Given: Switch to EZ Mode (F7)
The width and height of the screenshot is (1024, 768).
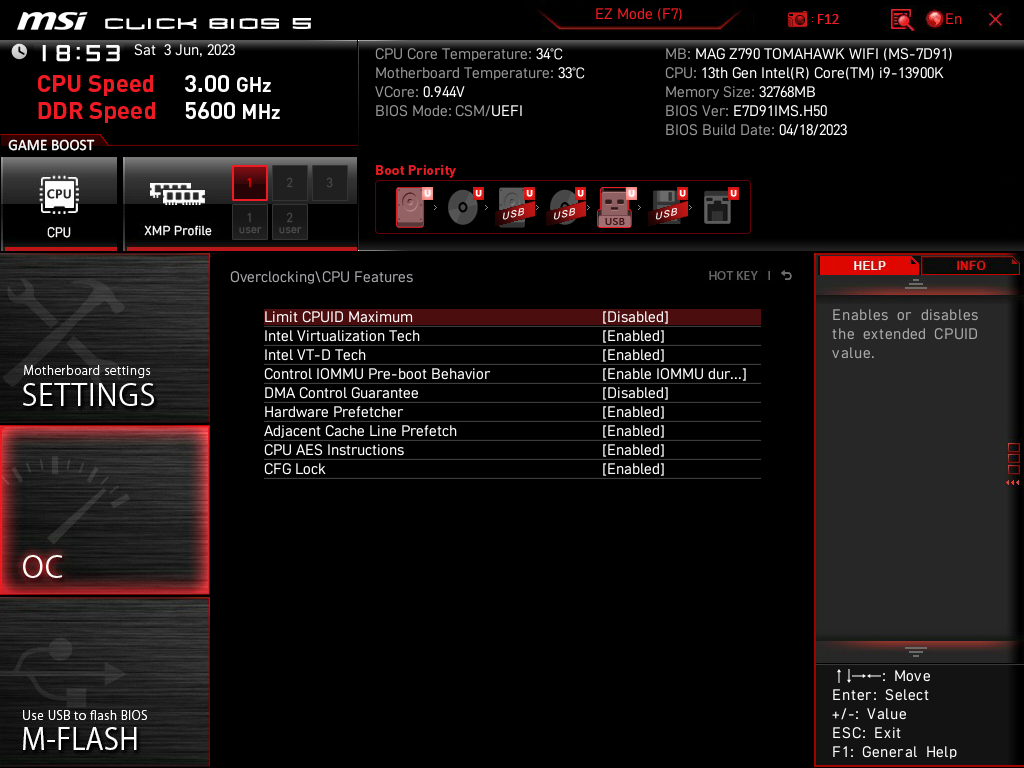Looking at the screenshot, I should [x=638, y=14].
